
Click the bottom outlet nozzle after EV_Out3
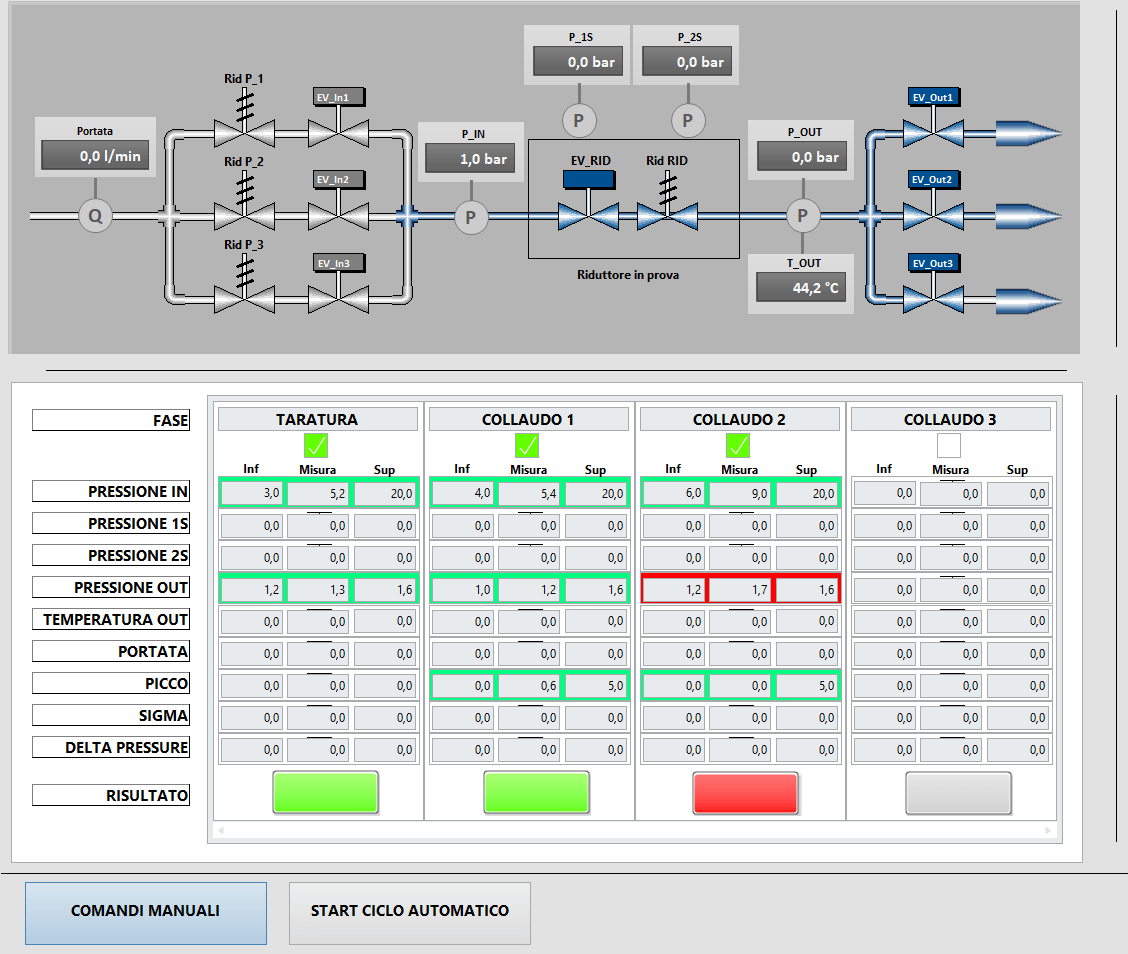[1029, 301]
